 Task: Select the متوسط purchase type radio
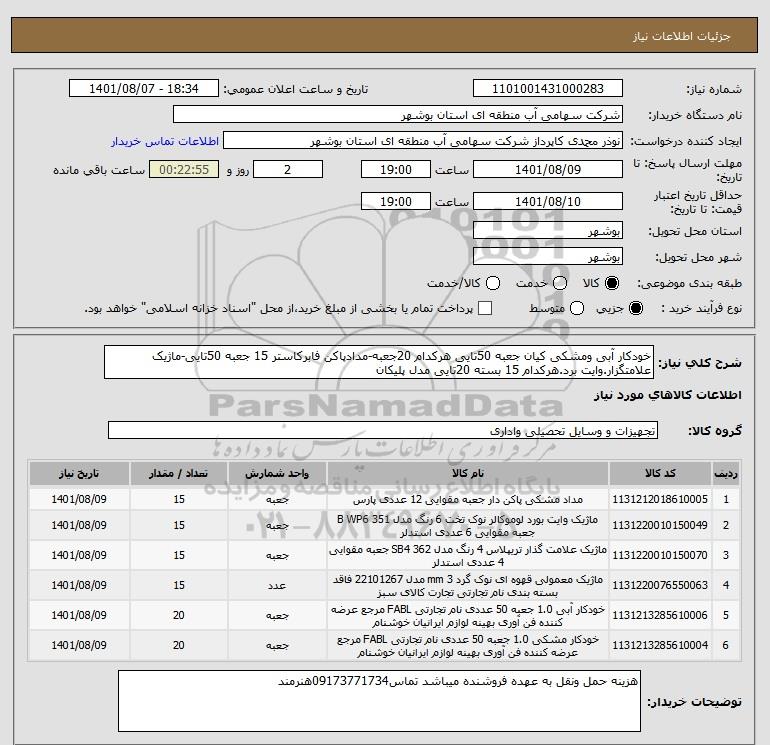(x=577, y=308)
